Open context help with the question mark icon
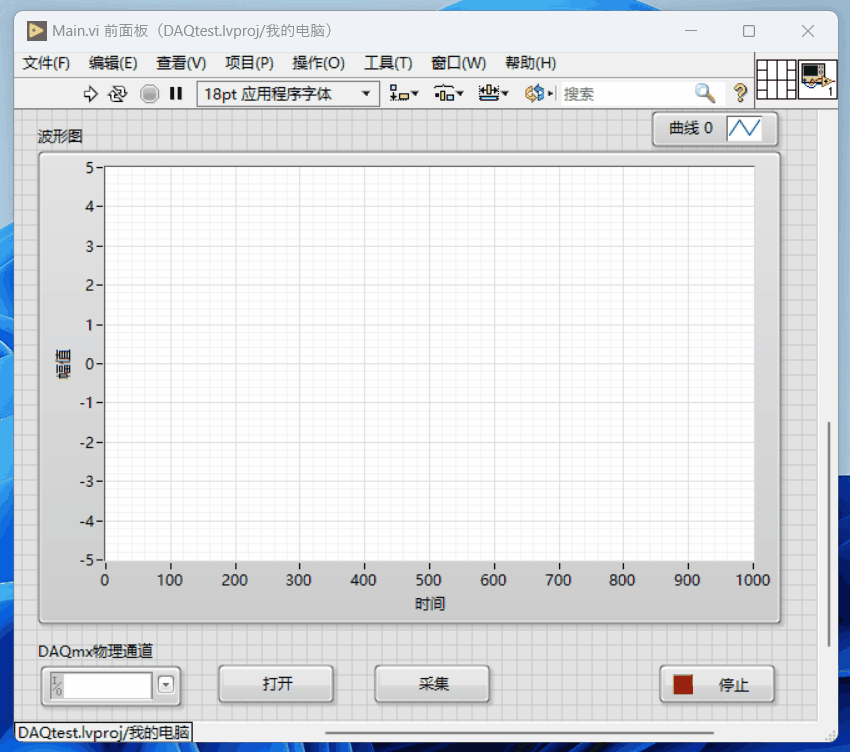The image size is (850, 752). point(739,93)
